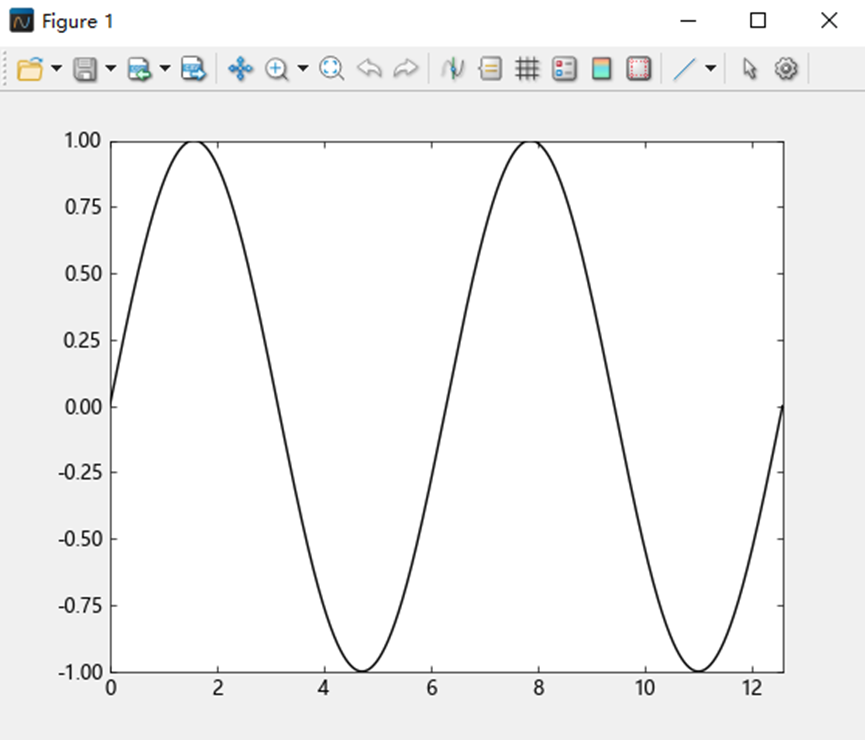Close the Figure 1 window
The height and width of the screenshot is (740, 865).
[x=829, y=21]
